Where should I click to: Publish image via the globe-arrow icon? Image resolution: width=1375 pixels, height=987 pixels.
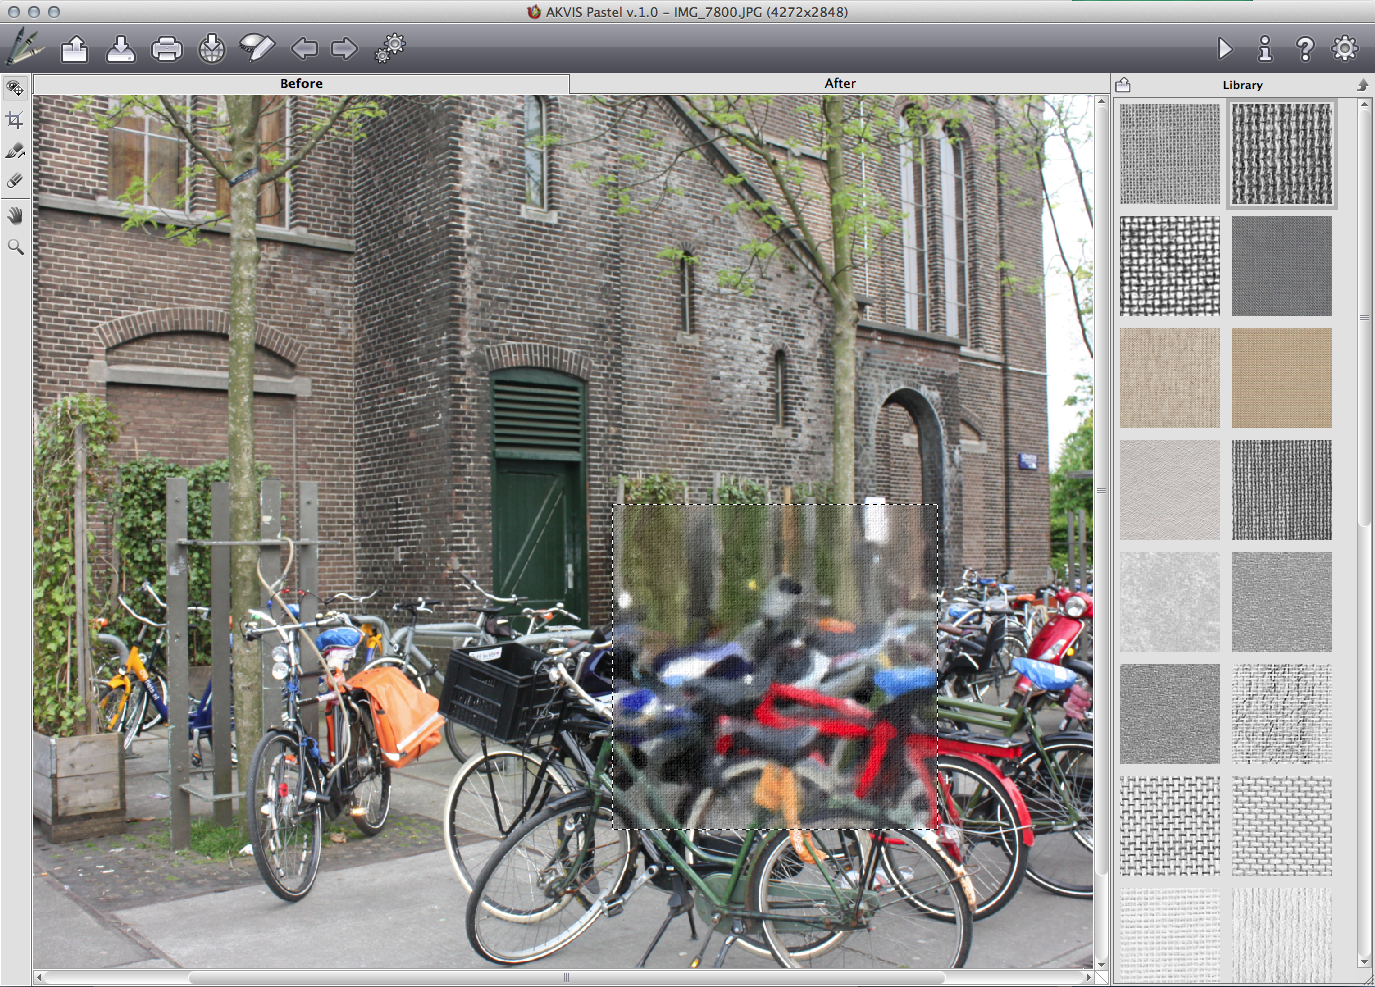[212, 48]
